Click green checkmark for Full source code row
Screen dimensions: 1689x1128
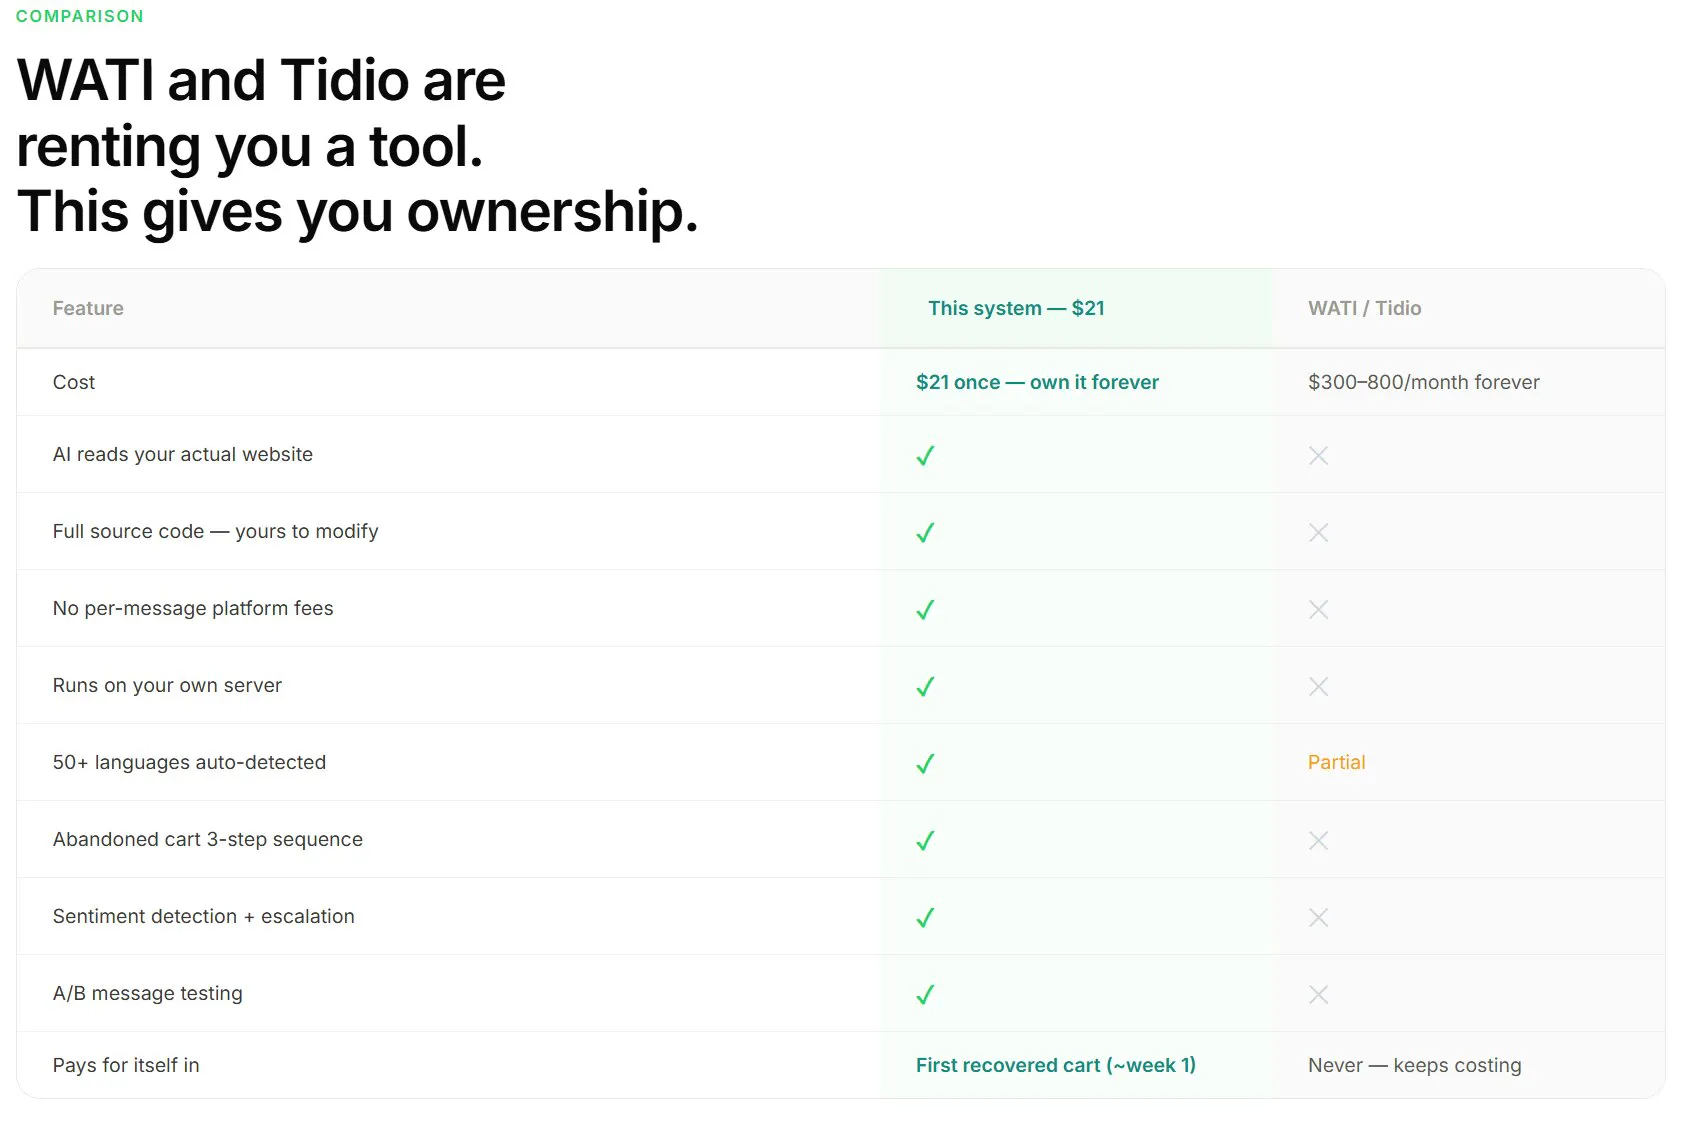[x=925, y=532]
